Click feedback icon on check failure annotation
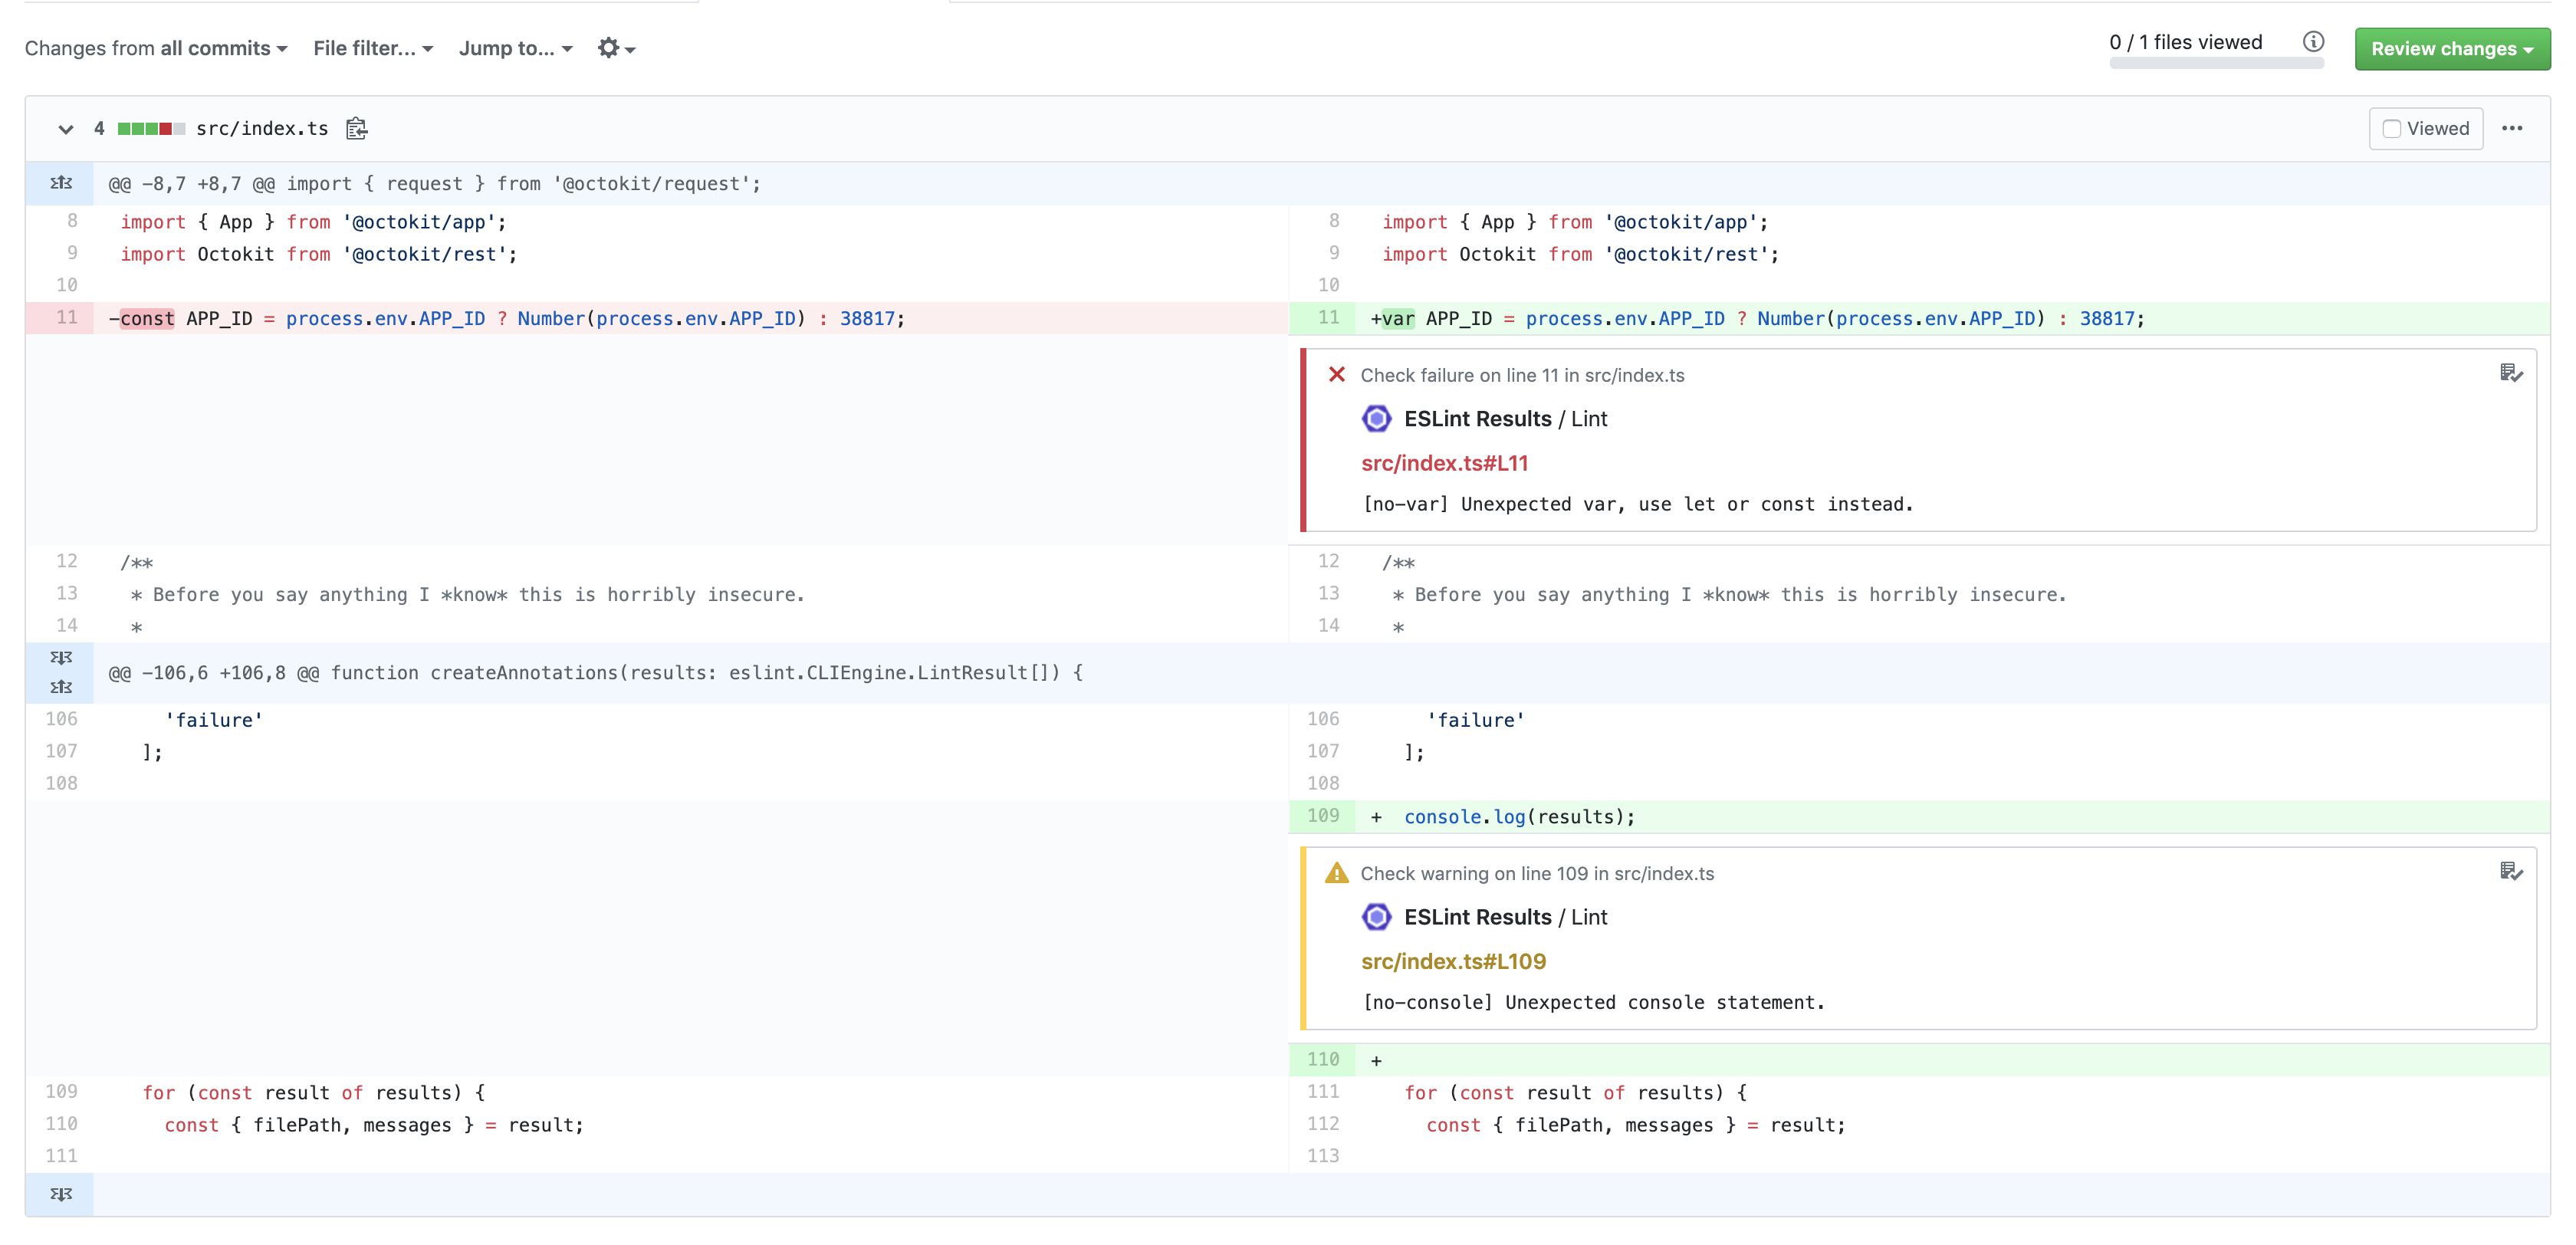 (2510, 374)
